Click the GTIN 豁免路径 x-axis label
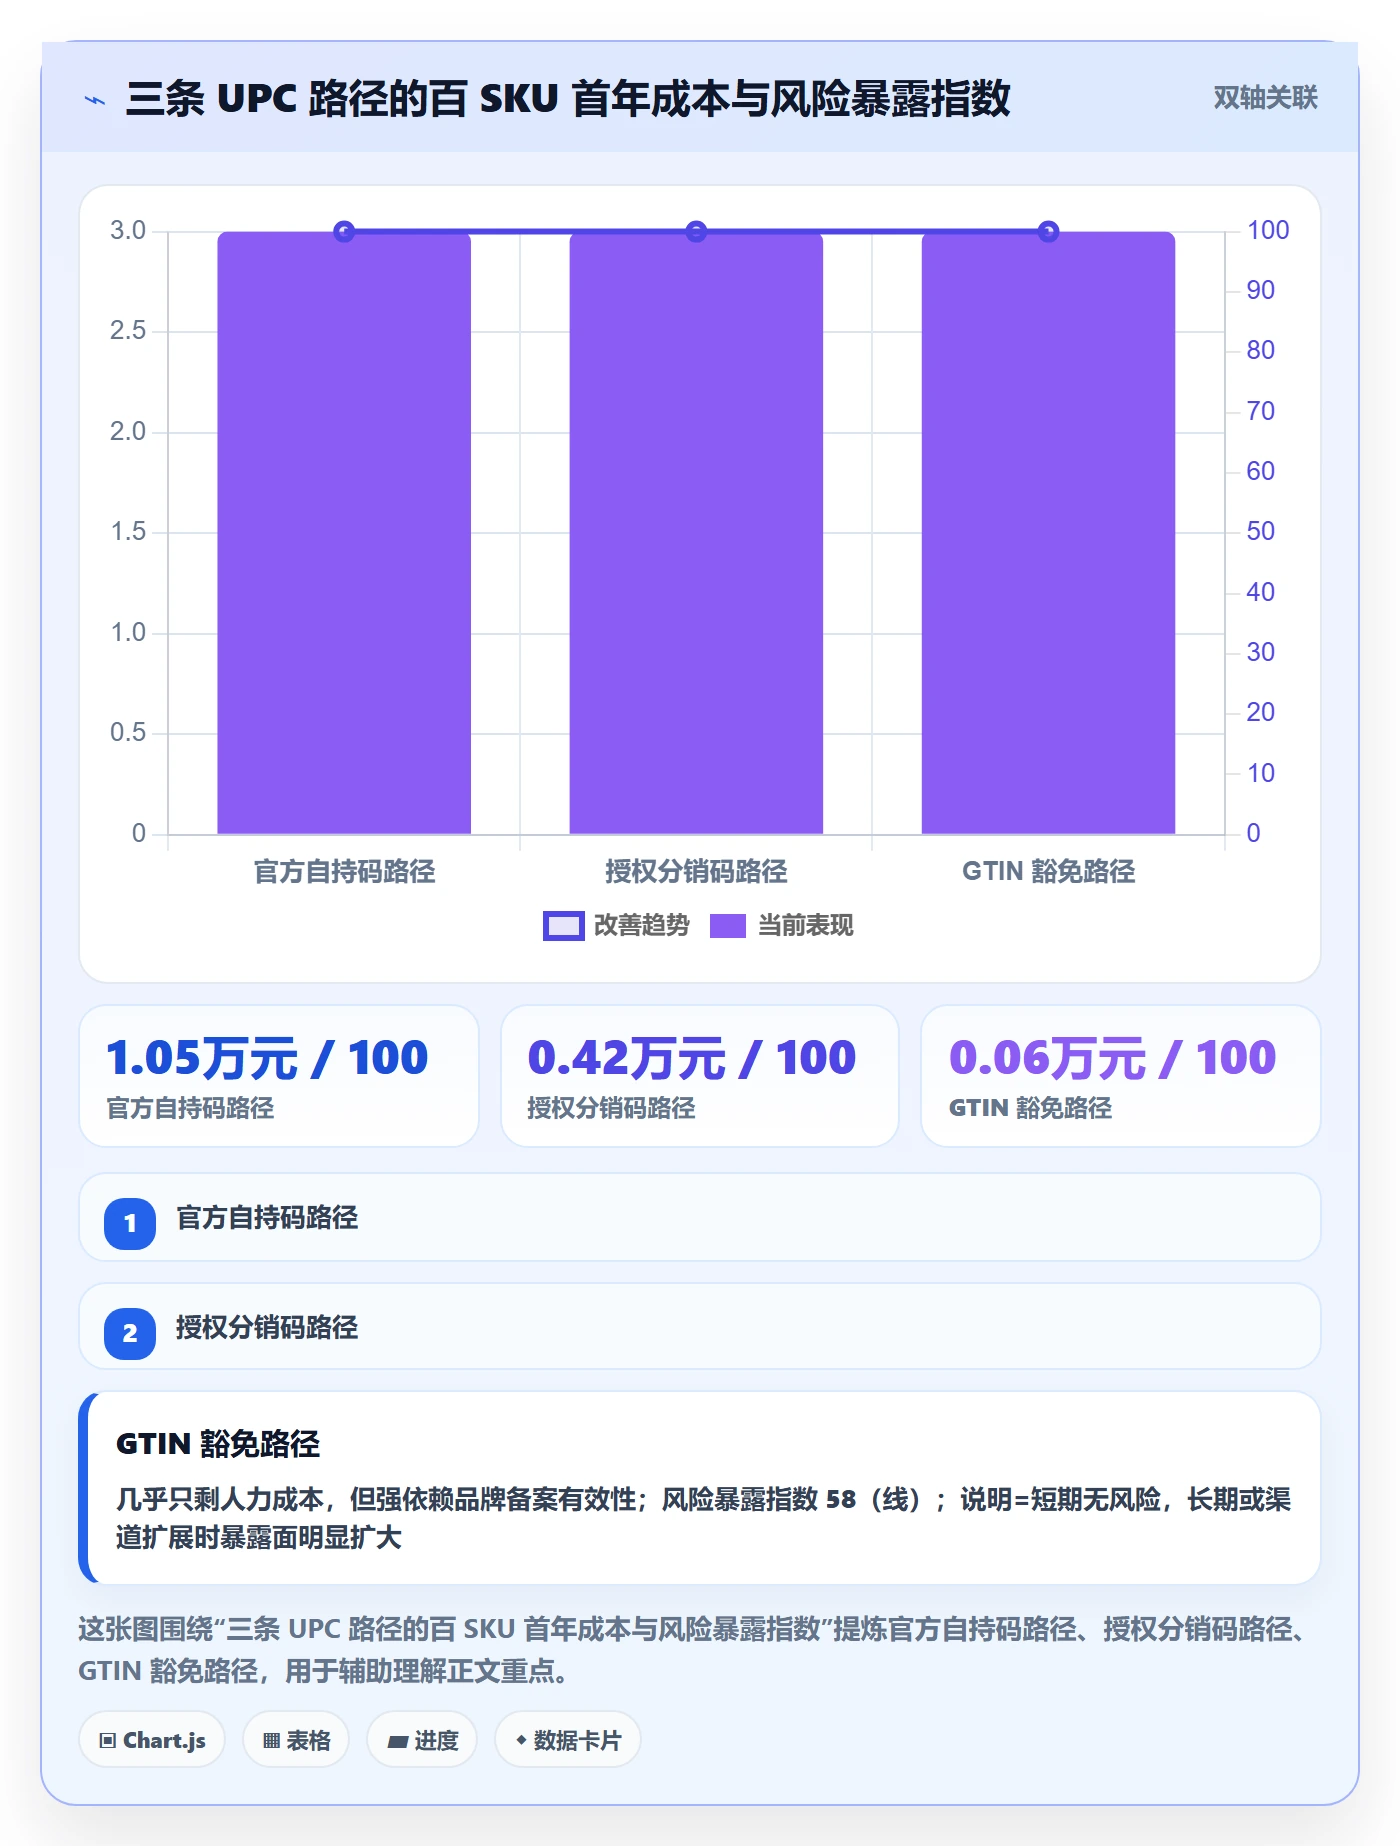 pyautogui.click(x=1048, y=872)
